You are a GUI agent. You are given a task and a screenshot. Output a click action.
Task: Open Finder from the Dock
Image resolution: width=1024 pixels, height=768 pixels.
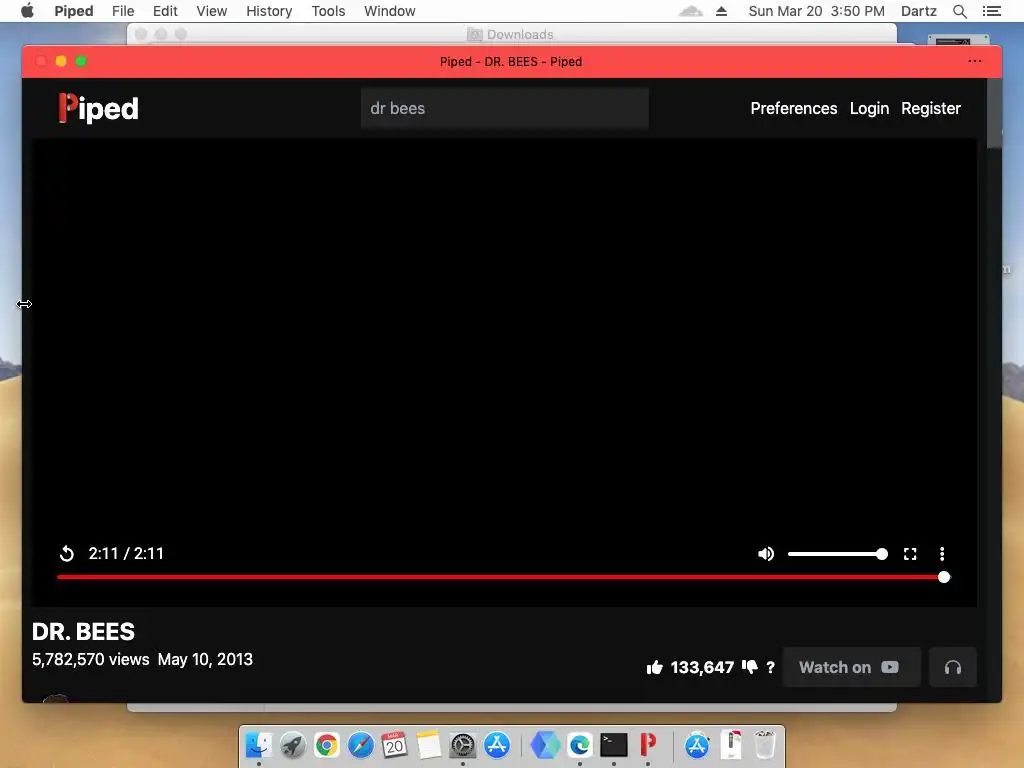point(259,744)
